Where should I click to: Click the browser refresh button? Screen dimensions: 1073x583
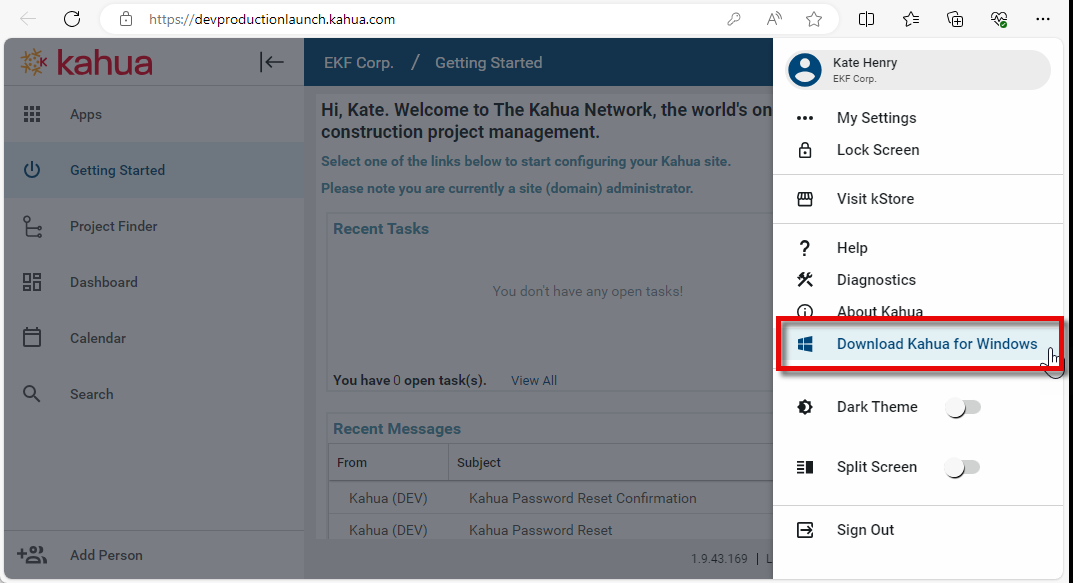72,19
